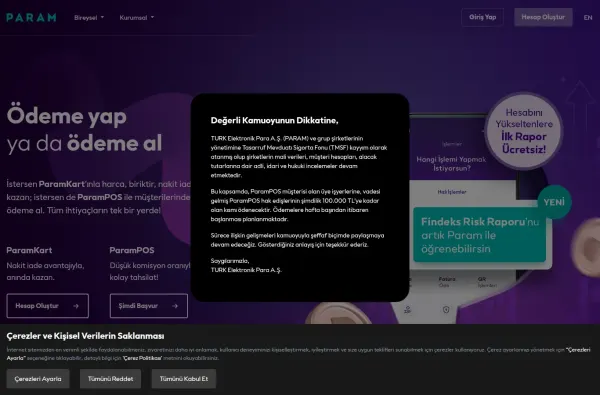The image size is (600, 395).
Task: Click arrow icon in lower Hesap Oluştur button
Action: (76, 306)
